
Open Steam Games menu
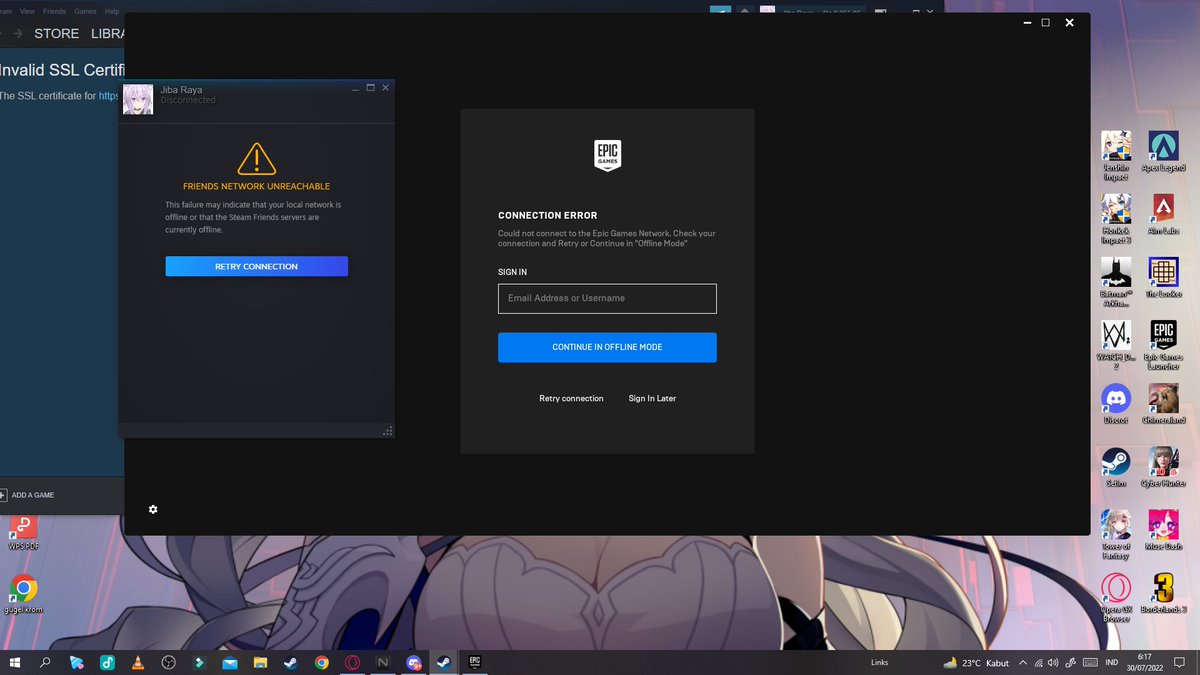85,11
